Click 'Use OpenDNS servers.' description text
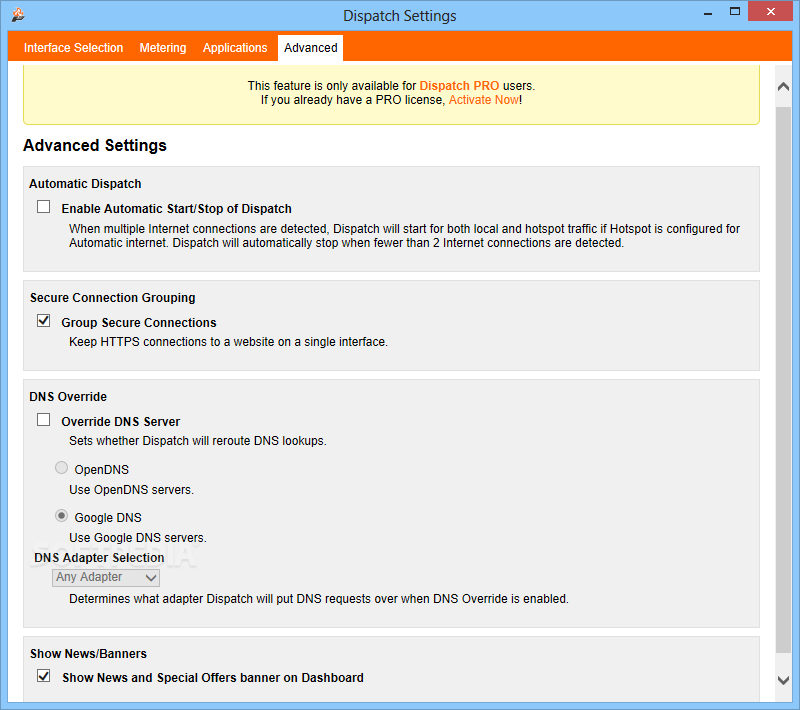This screenshot has height=710, width=800. click(x=132, y=490)
